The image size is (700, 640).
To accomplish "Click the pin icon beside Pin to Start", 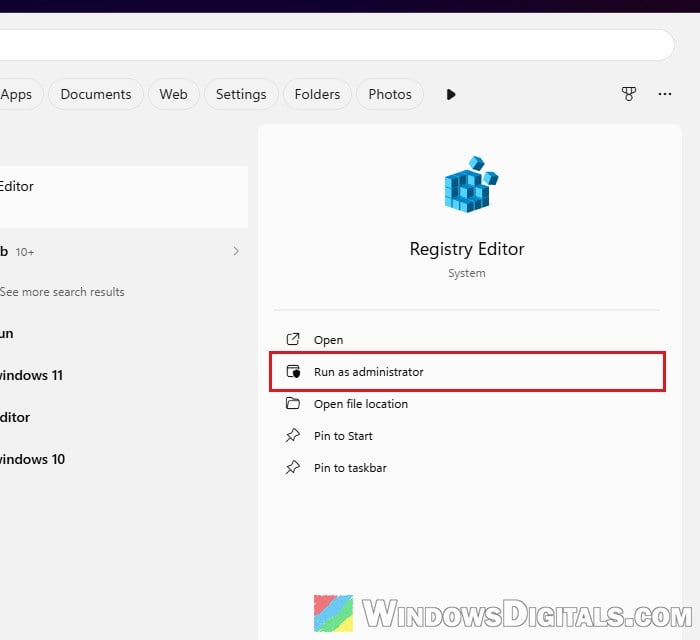I will [x=293, y=435].
